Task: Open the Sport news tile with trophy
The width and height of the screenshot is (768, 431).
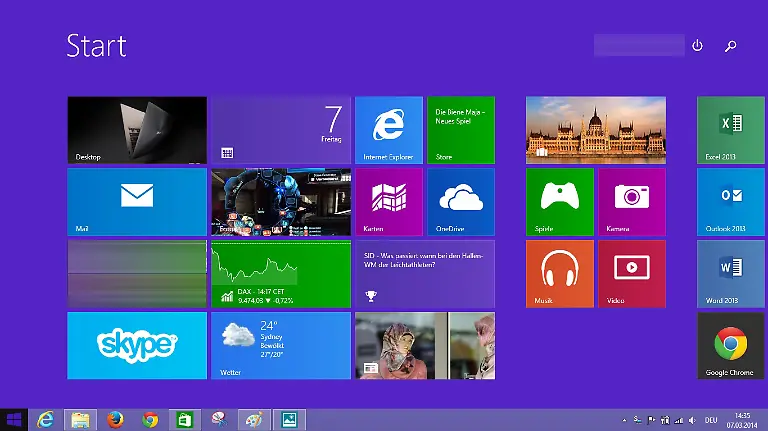Action: coord(425,274)
